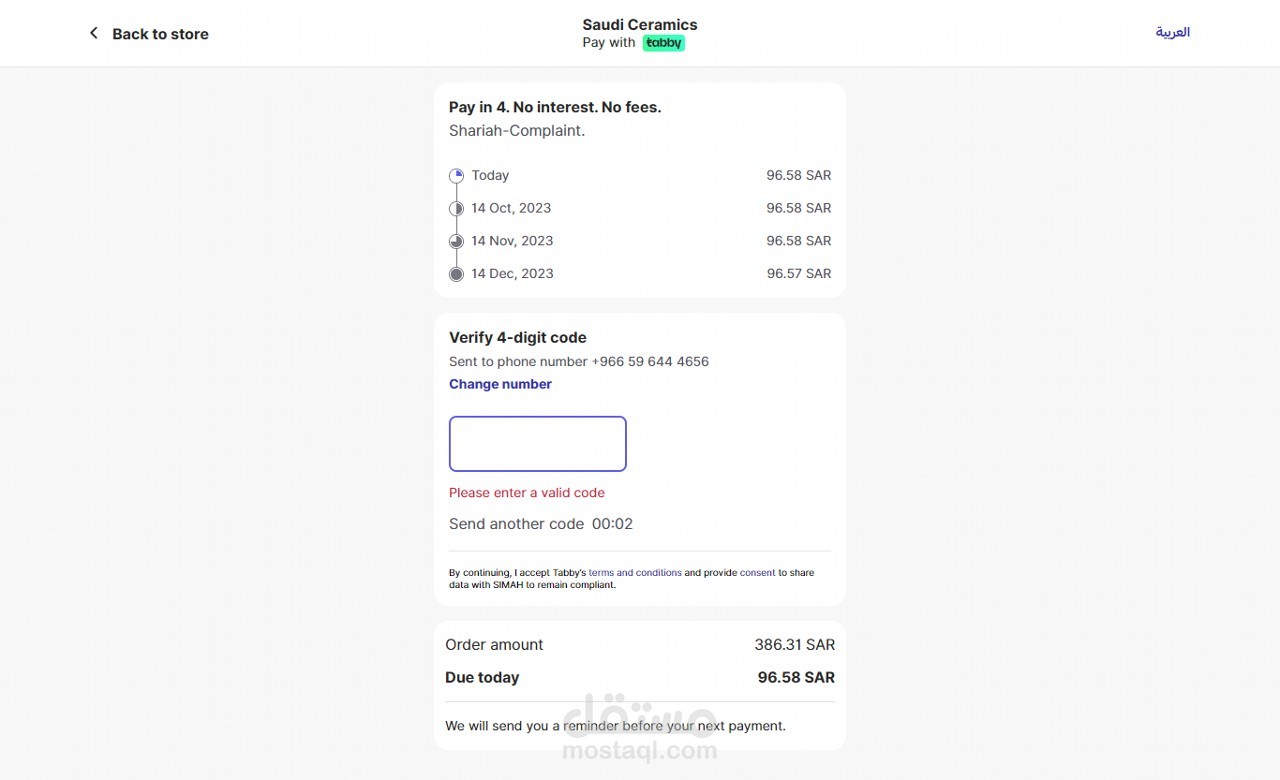Click the 14 Nov three-quarter progress icon
This screenshot has height=780, width=1280.
tap(456, 241)
